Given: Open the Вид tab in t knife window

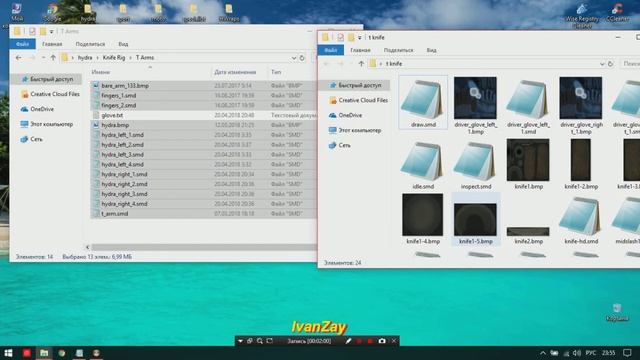Looking at the screenshot, I should tap(431, 50).
